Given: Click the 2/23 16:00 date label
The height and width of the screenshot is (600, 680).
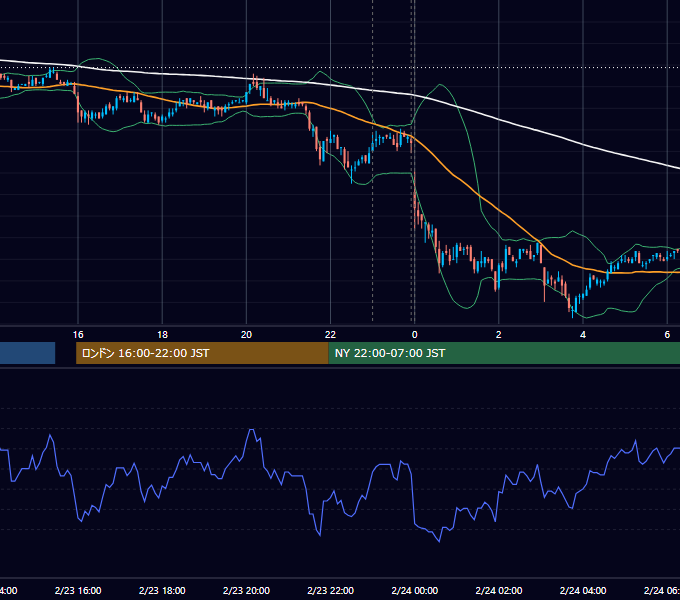Looking at the screenshot, I should (78, 590).
